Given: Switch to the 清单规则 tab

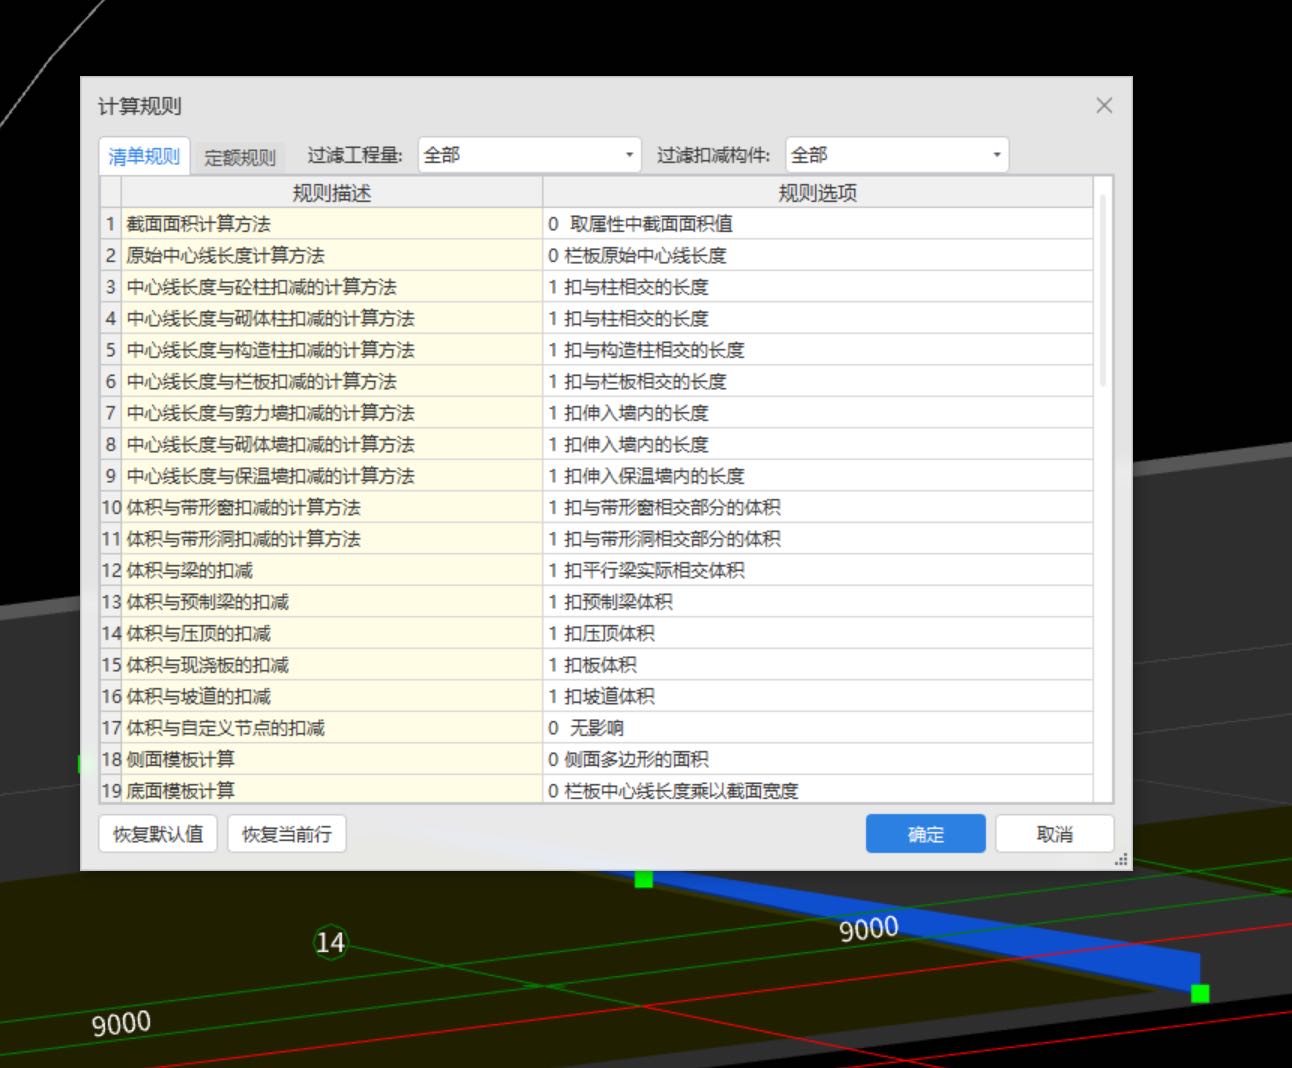Looking at the screenshot, I should pyautogui.click(x=144, y=156).
